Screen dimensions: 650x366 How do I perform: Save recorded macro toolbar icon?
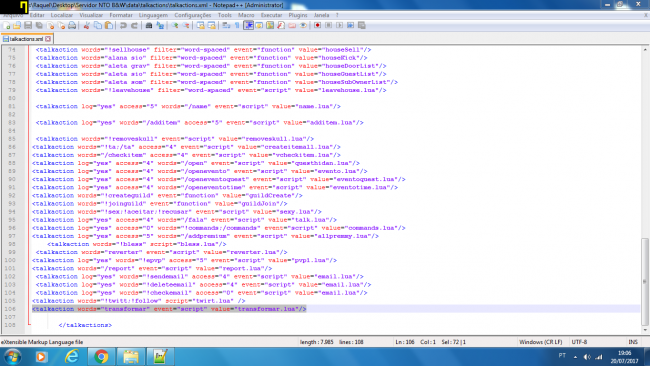coord(361,26)
